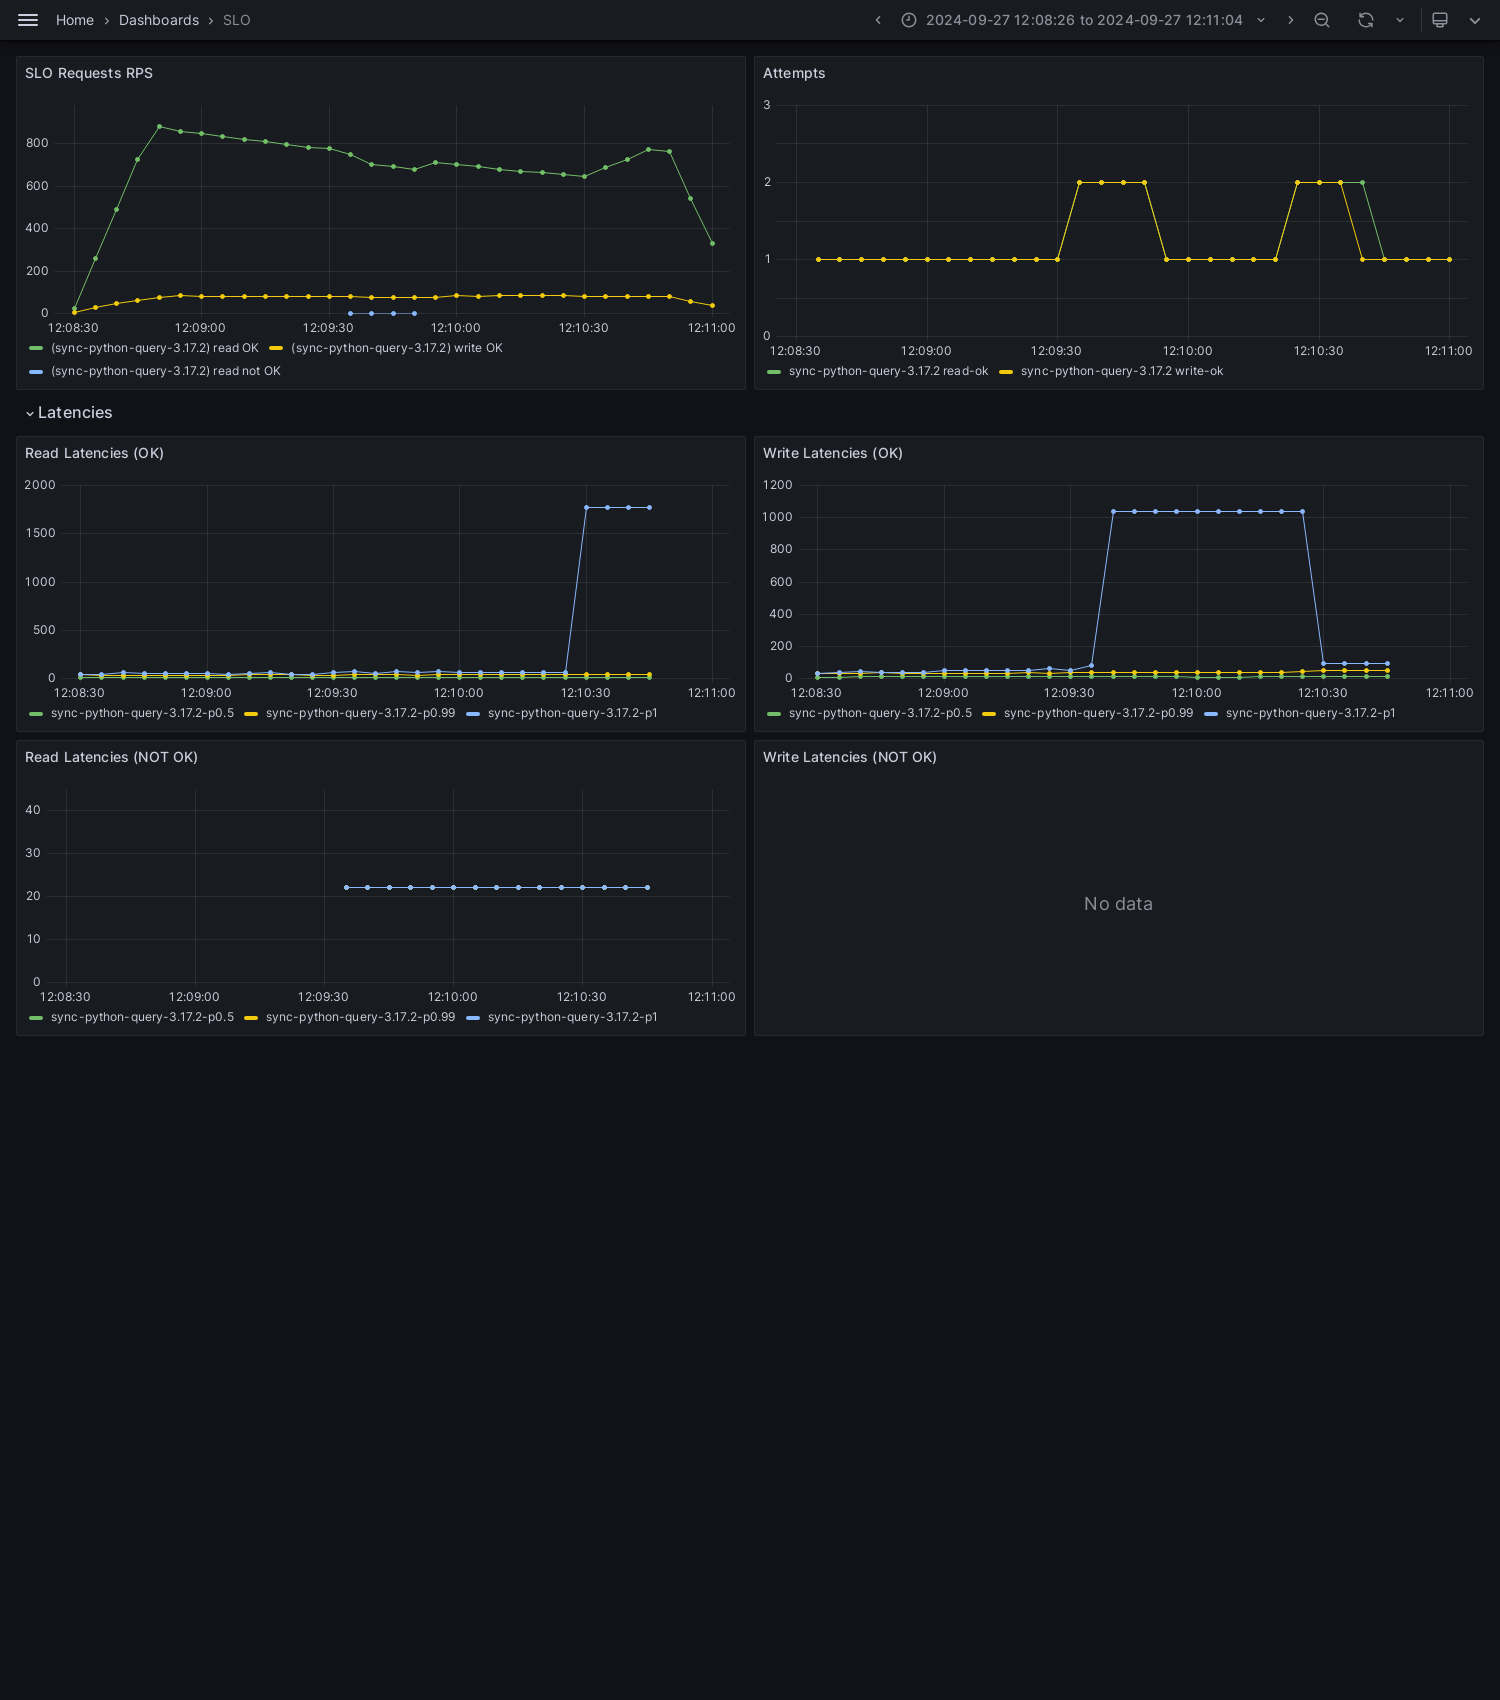Zoom out the time range
Viewport: 1500px width, 1700px height.
pos(1322,20)
